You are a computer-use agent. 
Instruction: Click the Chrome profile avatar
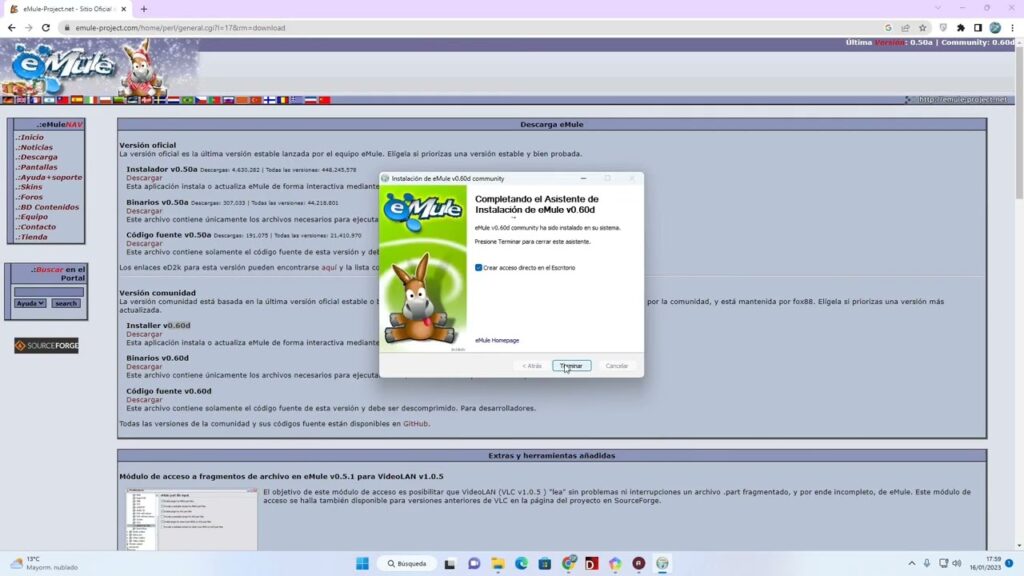point(995,28)
